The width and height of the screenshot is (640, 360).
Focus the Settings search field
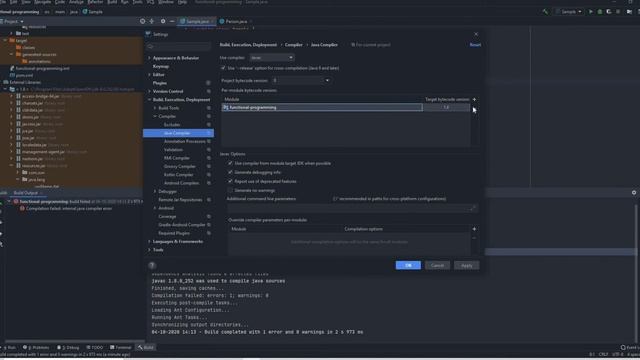[178, 47]
